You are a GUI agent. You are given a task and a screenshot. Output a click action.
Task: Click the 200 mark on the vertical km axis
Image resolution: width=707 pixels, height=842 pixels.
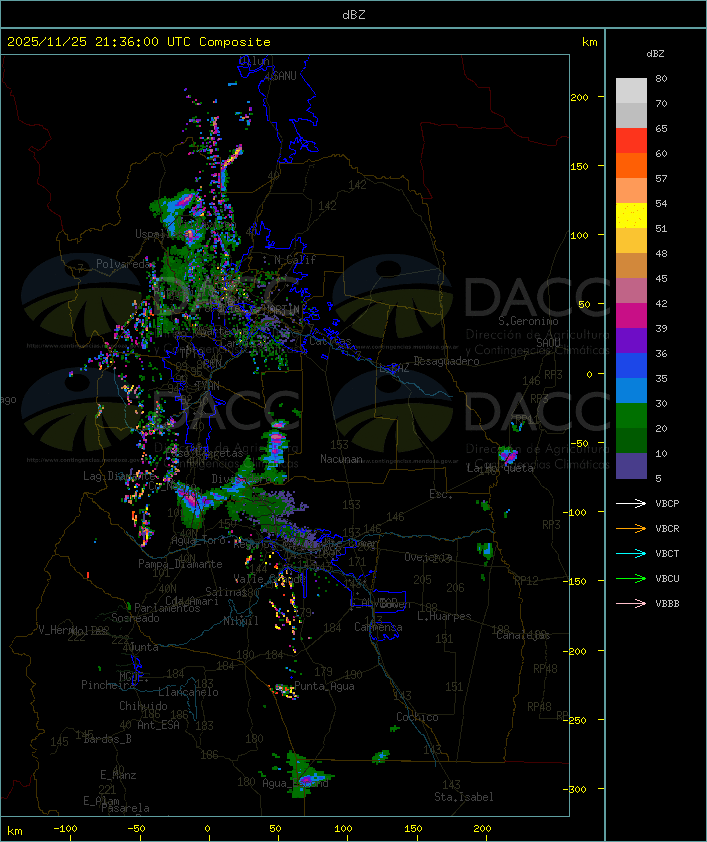[579, 97]
